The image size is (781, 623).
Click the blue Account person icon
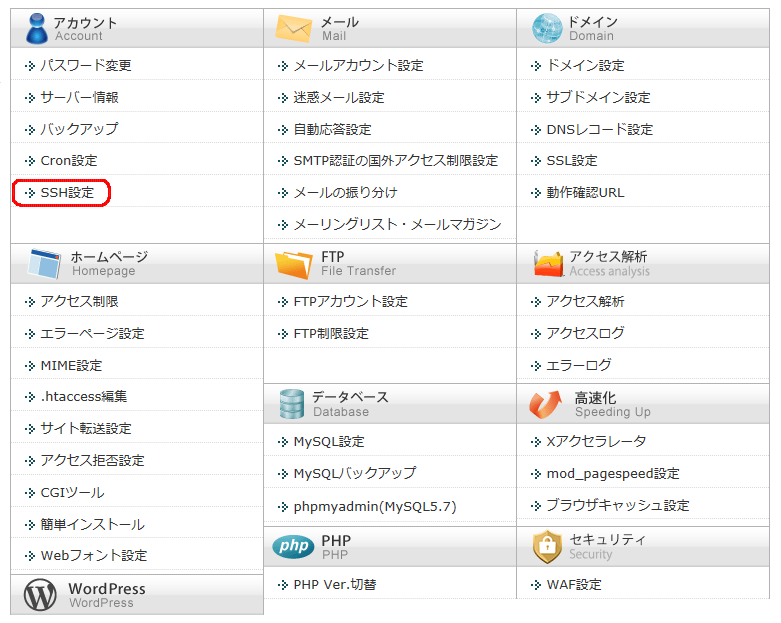[x=37, y=28]
